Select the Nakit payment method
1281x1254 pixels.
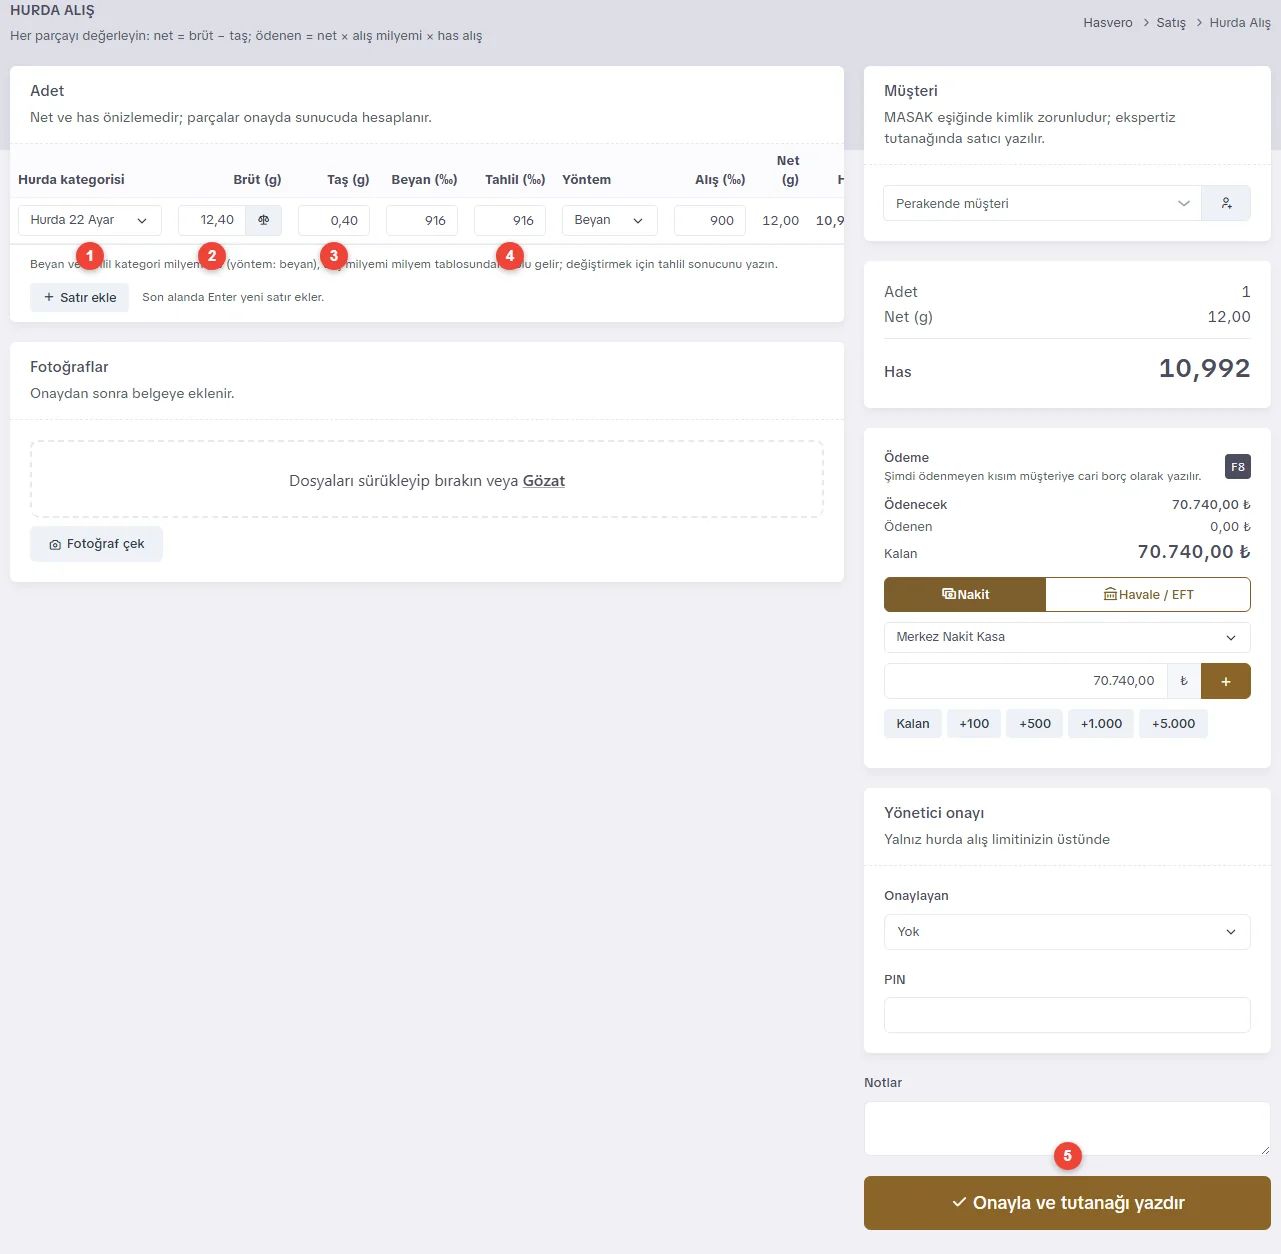tap(965, 594)
